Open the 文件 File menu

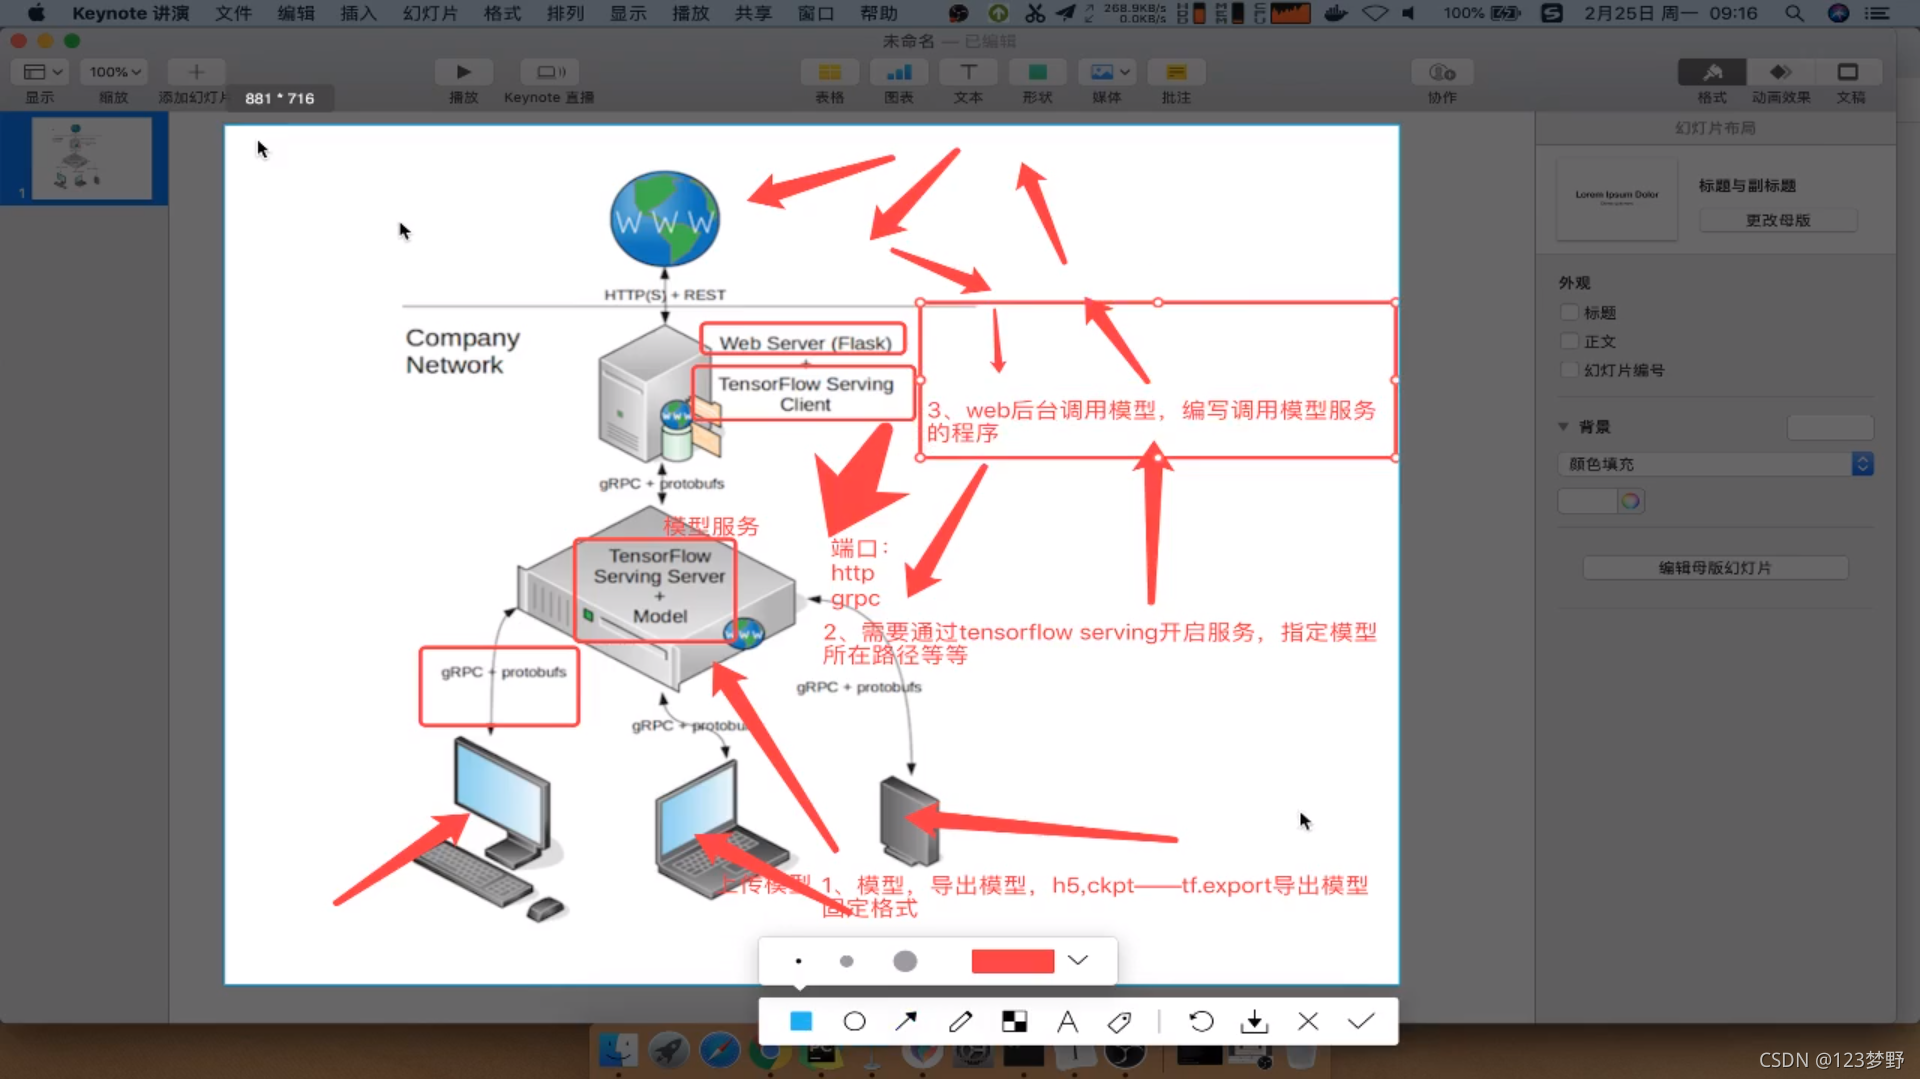234,13
